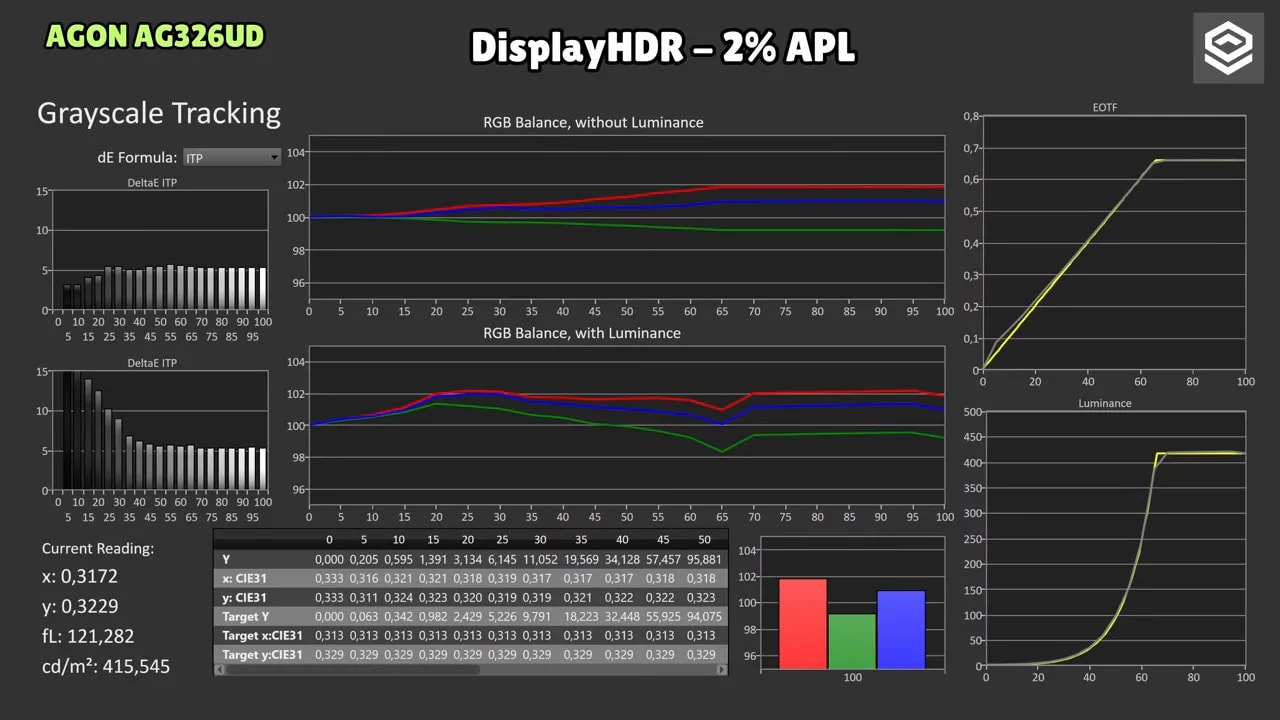This screenshot has width=1280, height=720.
Task: Click the EOTF chart
Action: tap(1115, 243)
